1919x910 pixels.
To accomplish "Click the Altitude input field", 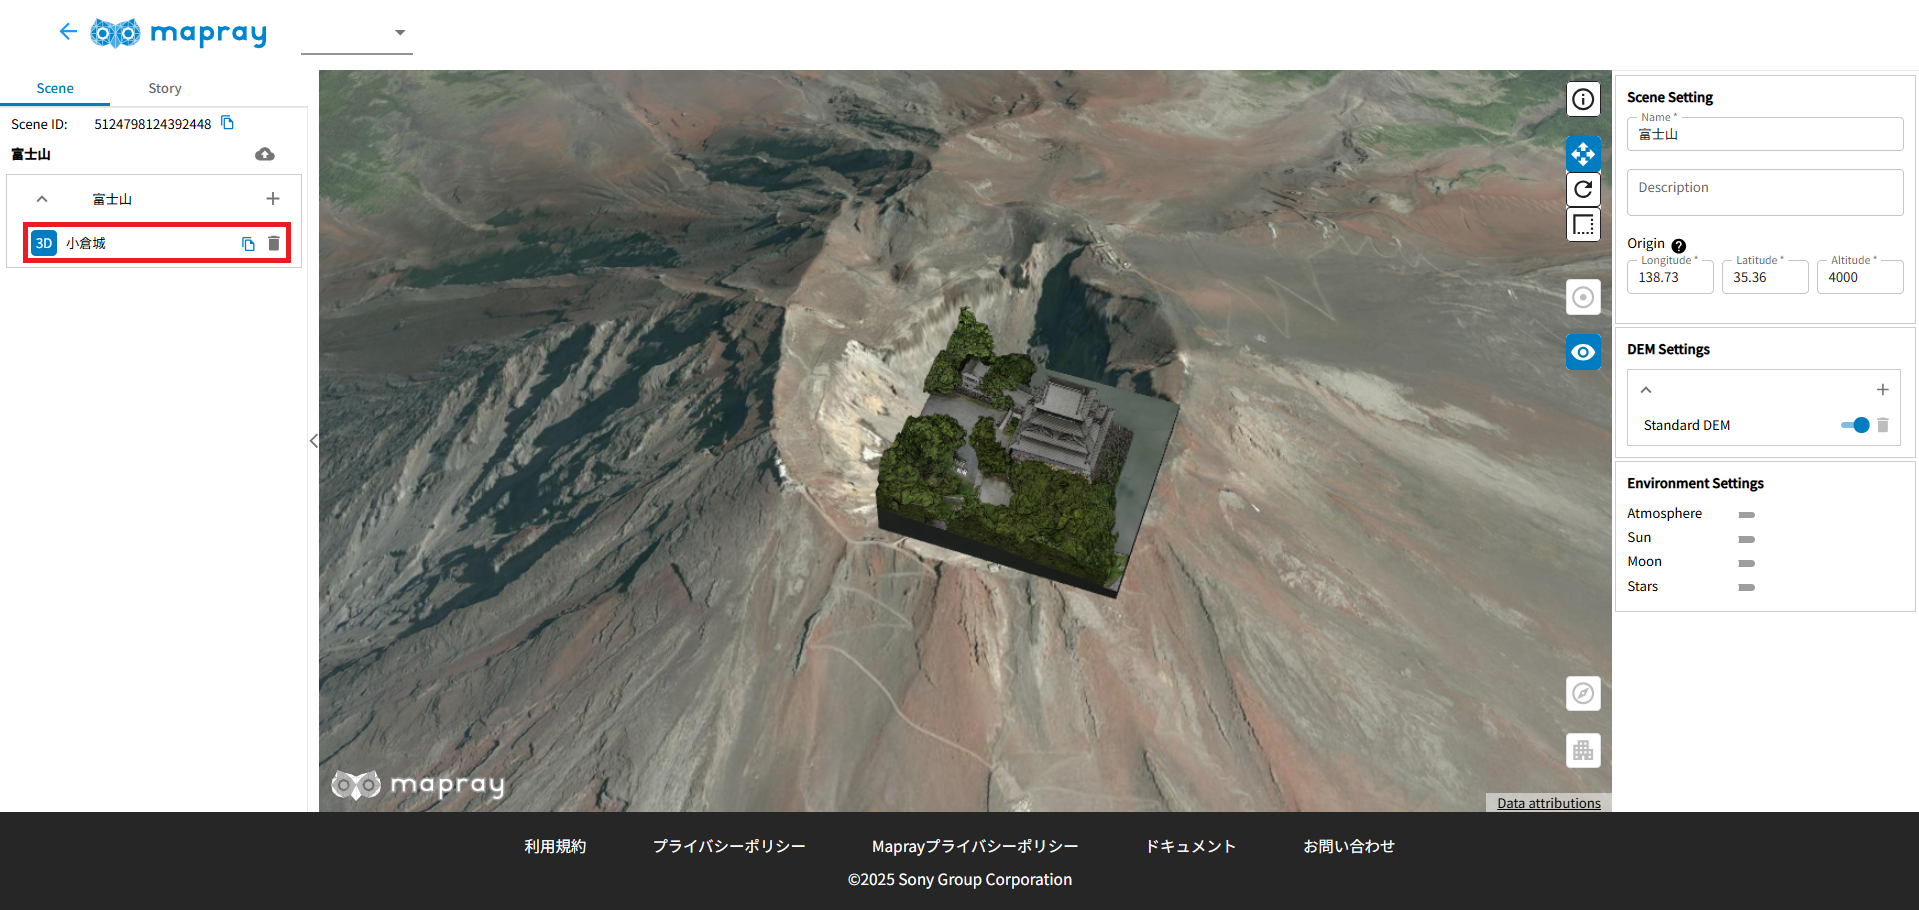I will (1859, 278).
